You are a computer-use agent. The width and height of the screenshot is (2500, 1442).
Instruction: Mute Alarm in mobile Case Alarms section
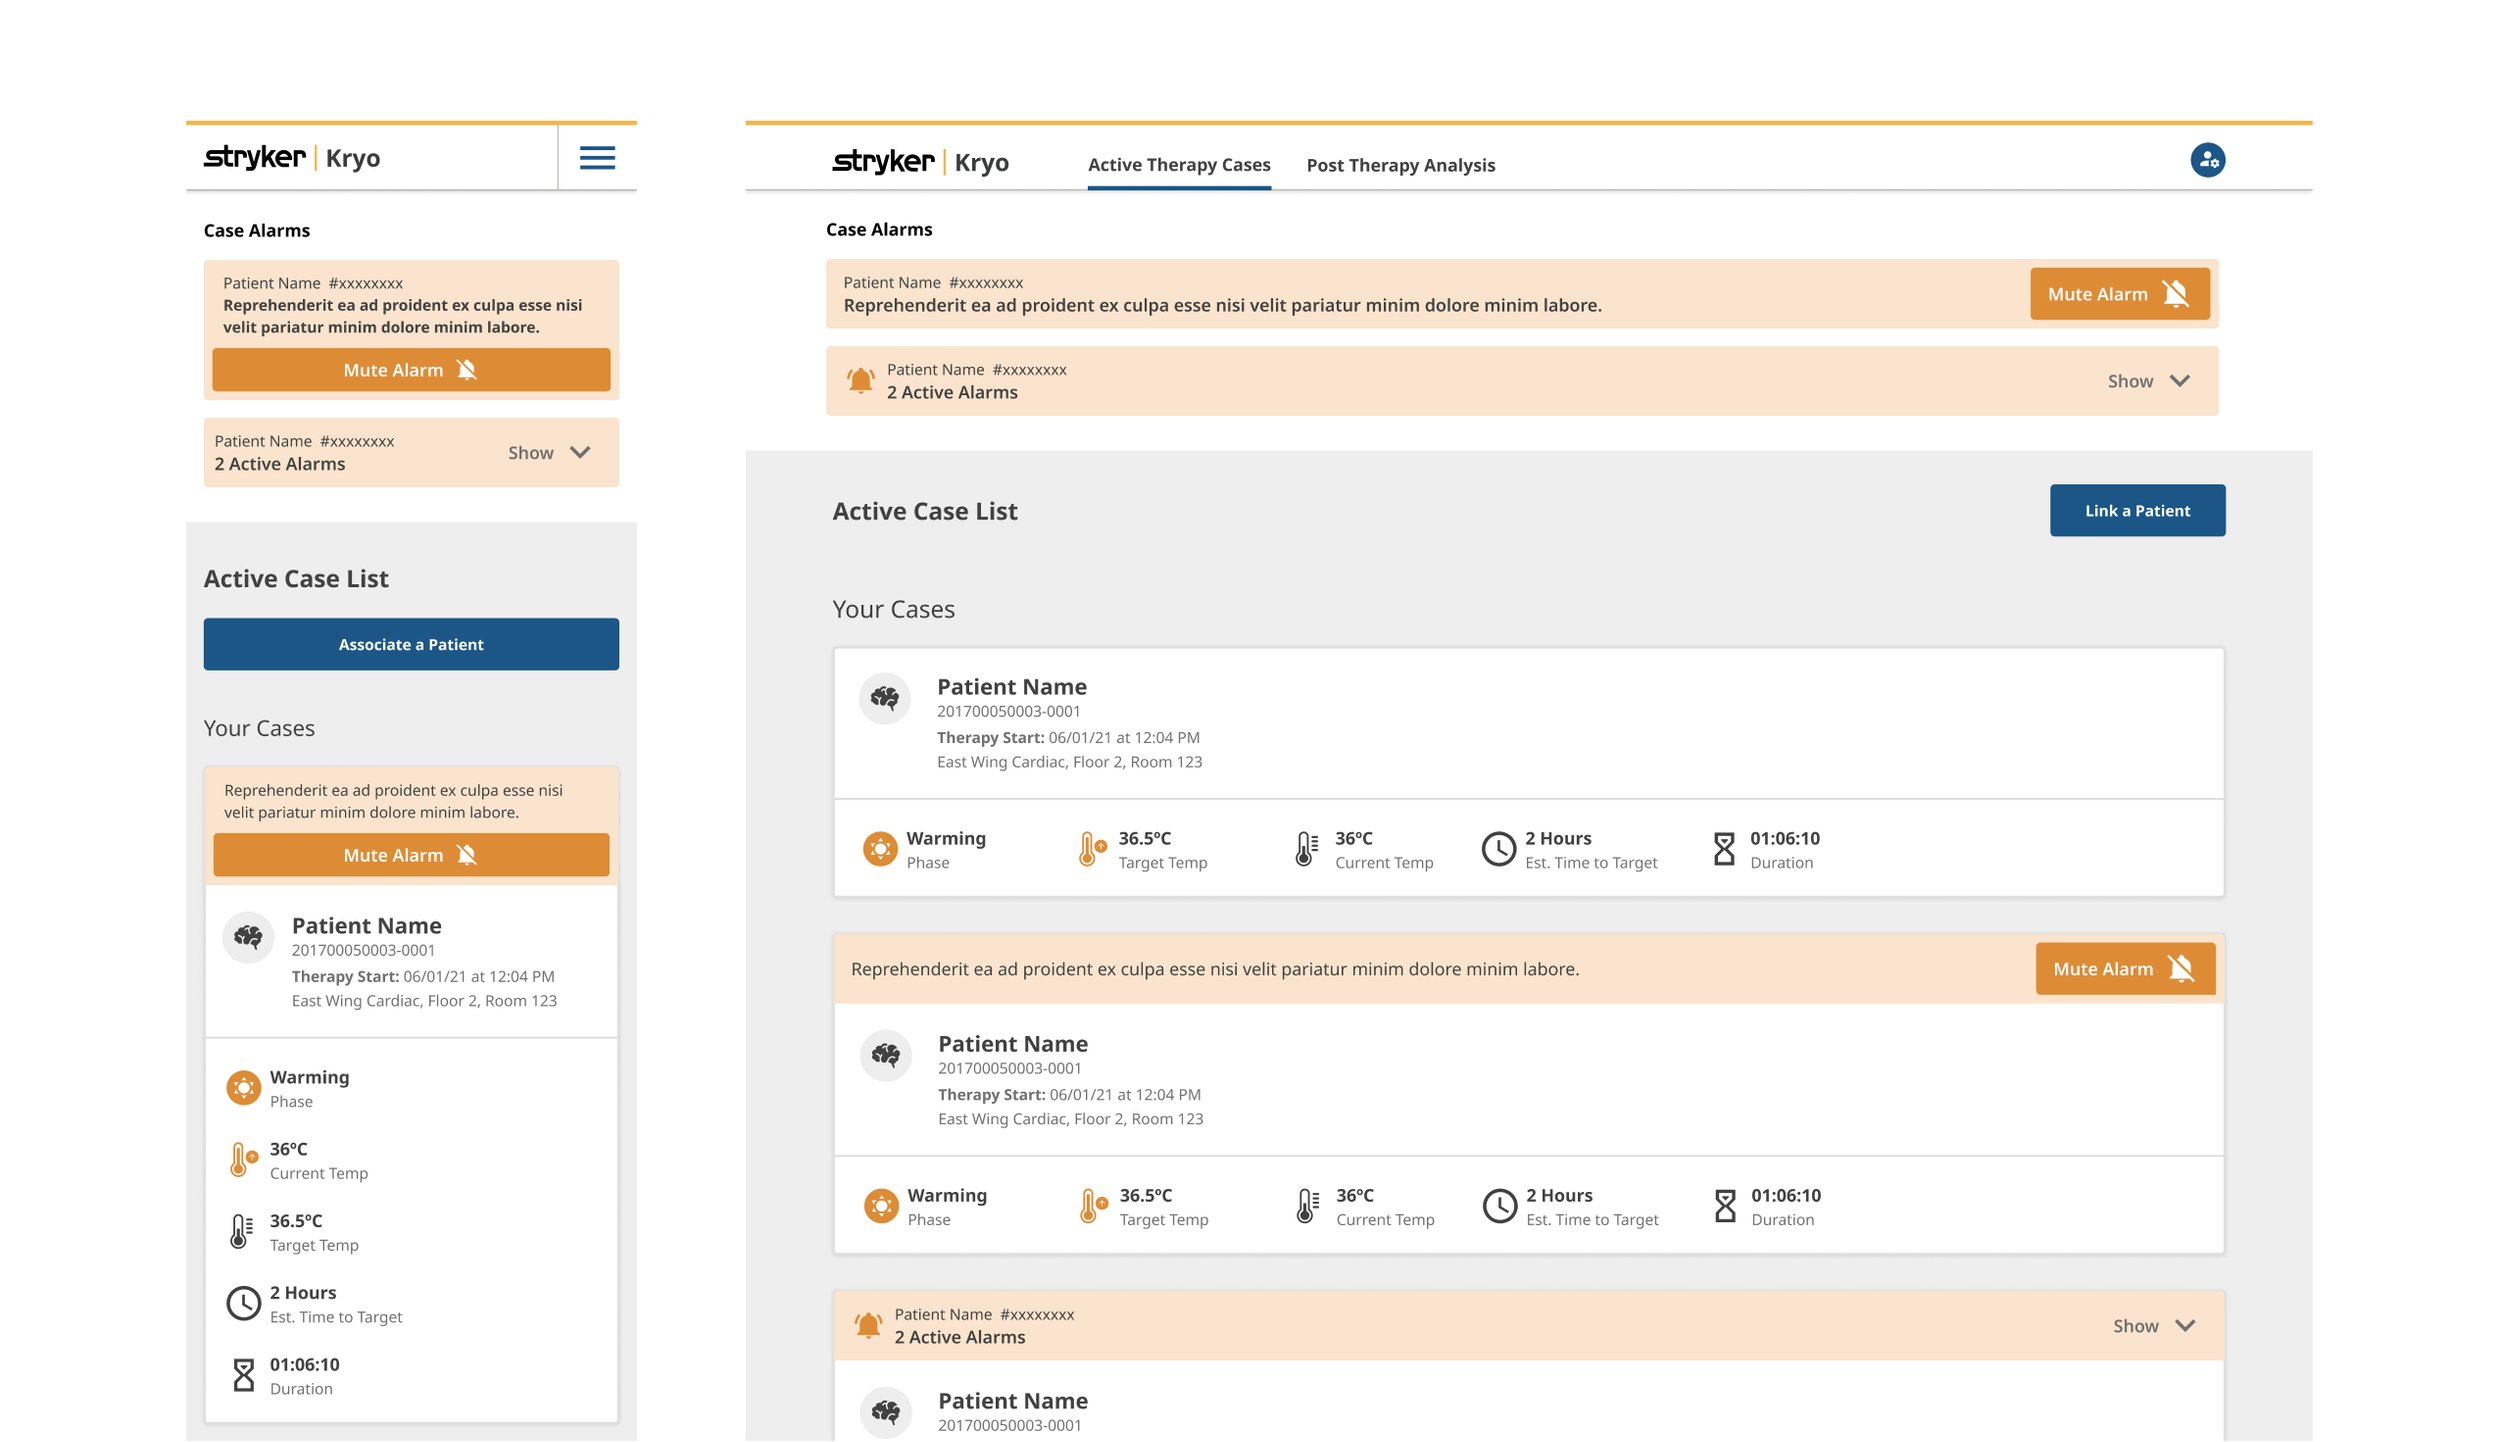[411, 370]
